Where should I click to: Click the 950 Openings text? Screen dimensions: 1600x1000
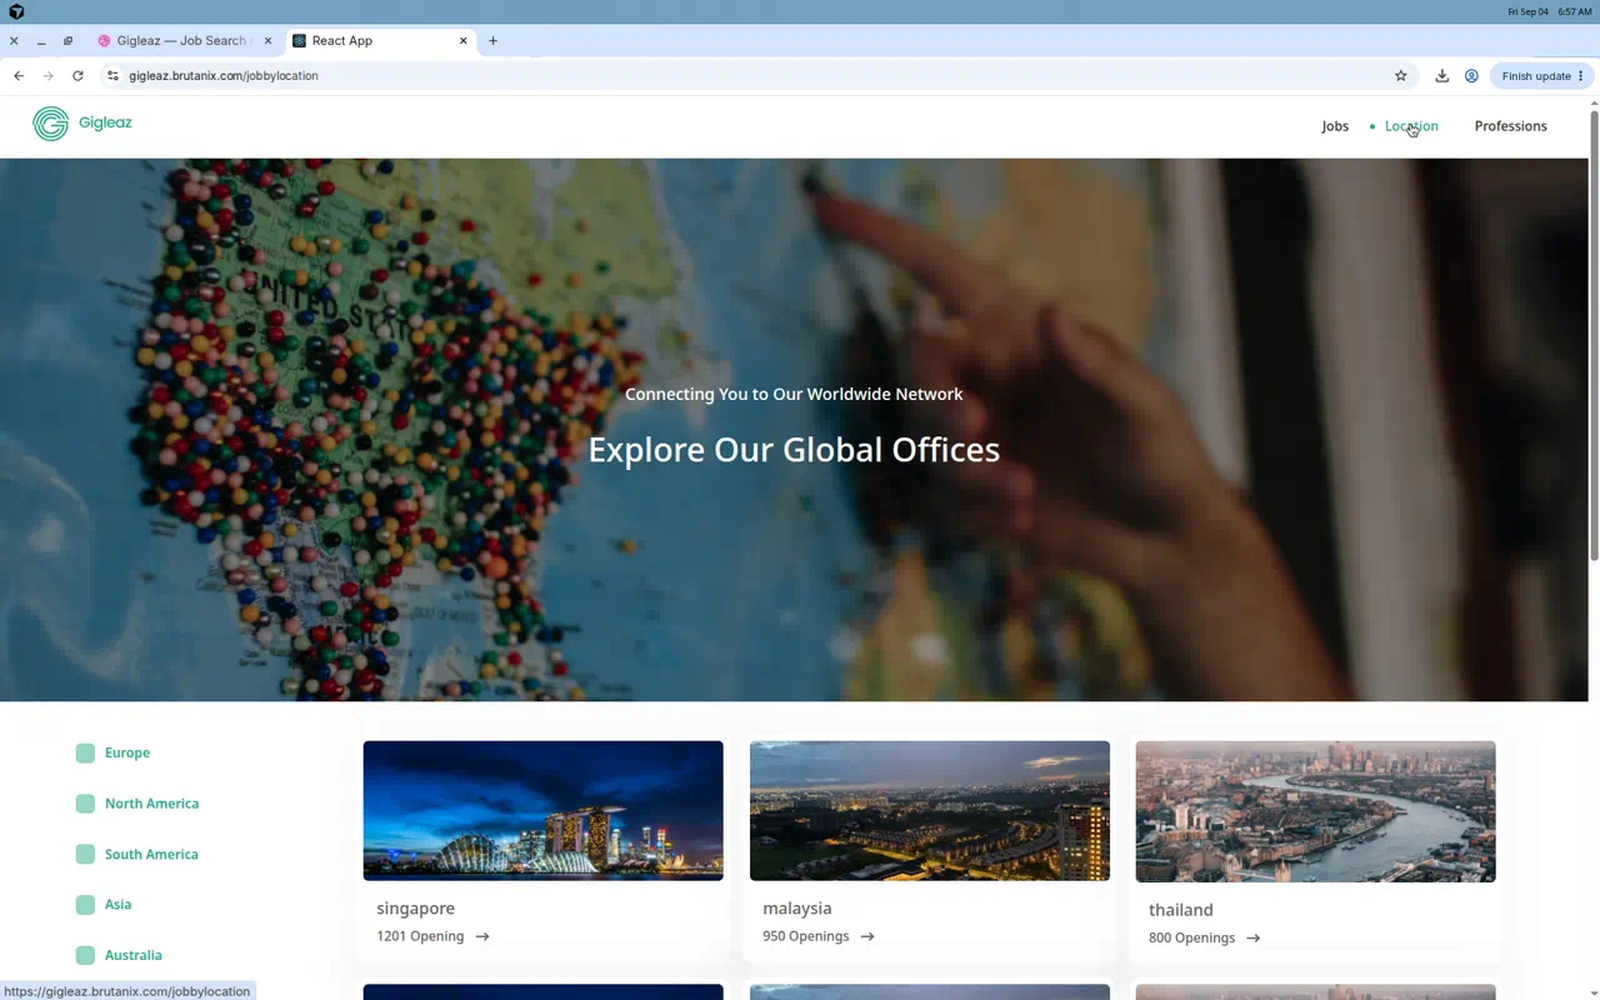806,937
